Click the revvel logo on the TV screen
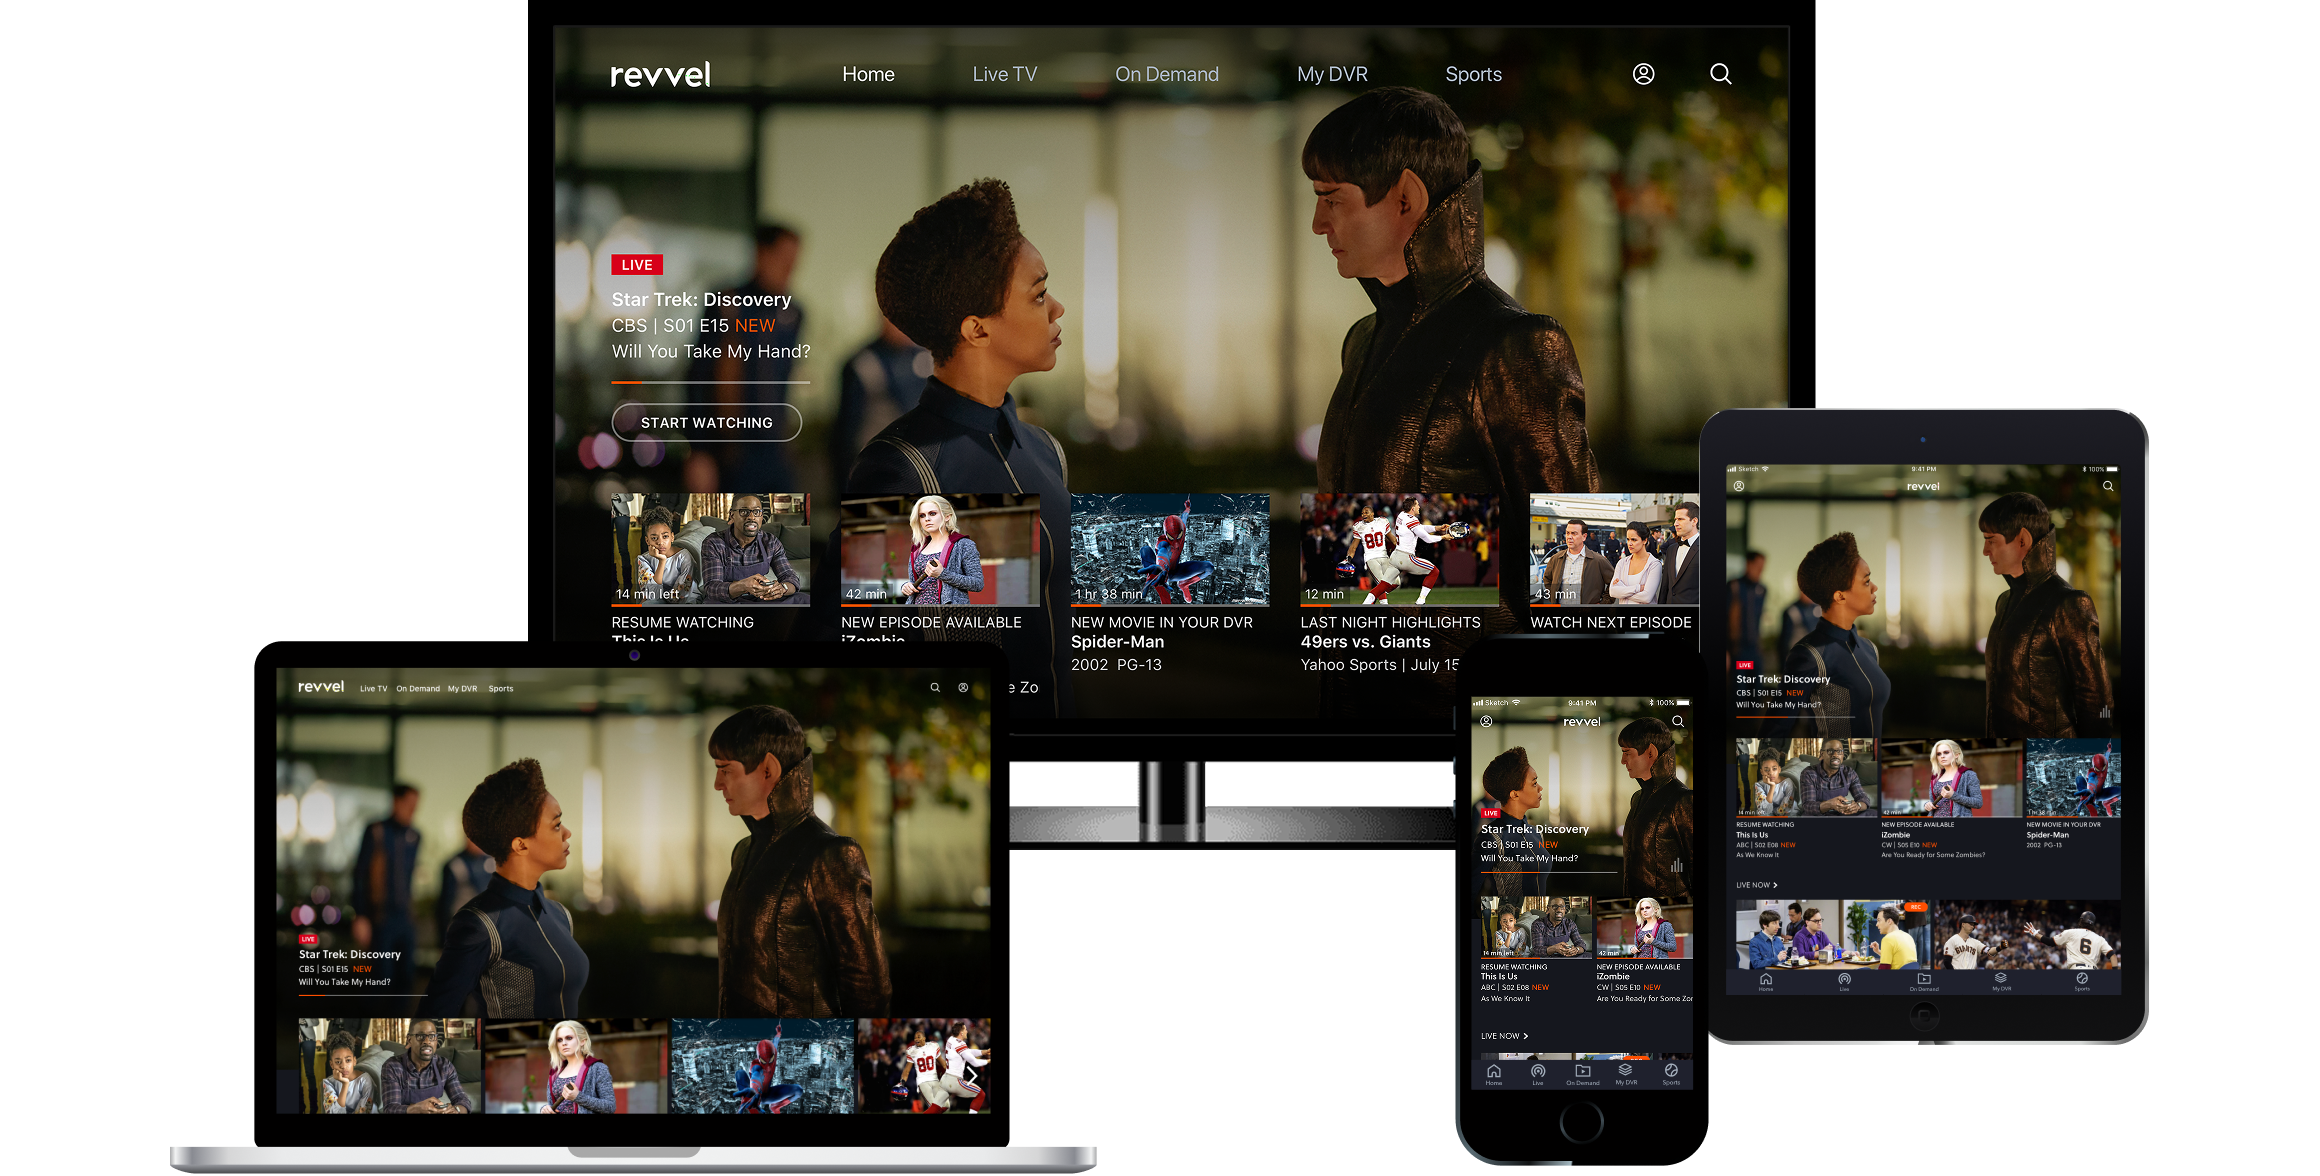This screenshot has height=1176, width=2320. coord(661,75)
